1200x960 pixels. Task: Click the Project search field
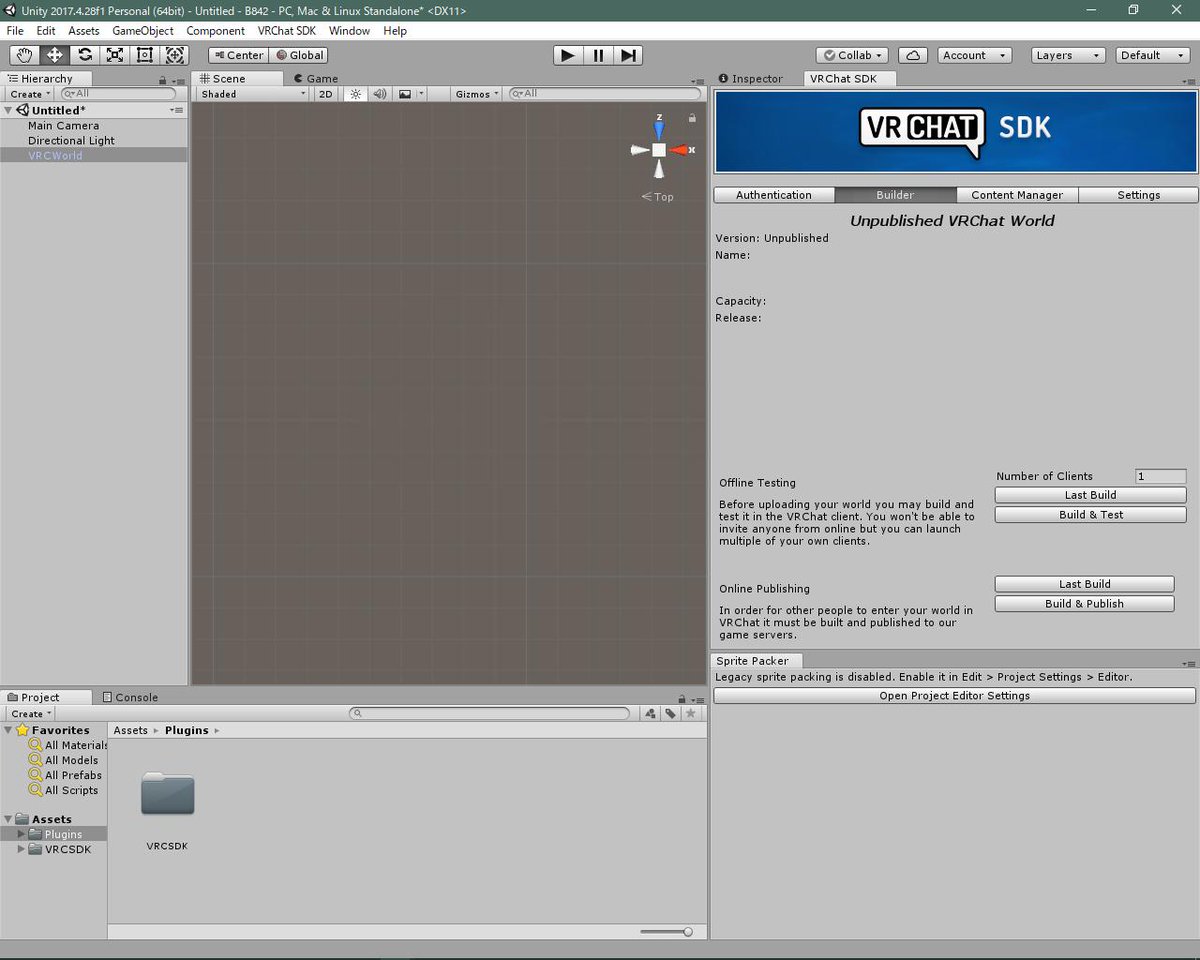click(x=490, y=714)
